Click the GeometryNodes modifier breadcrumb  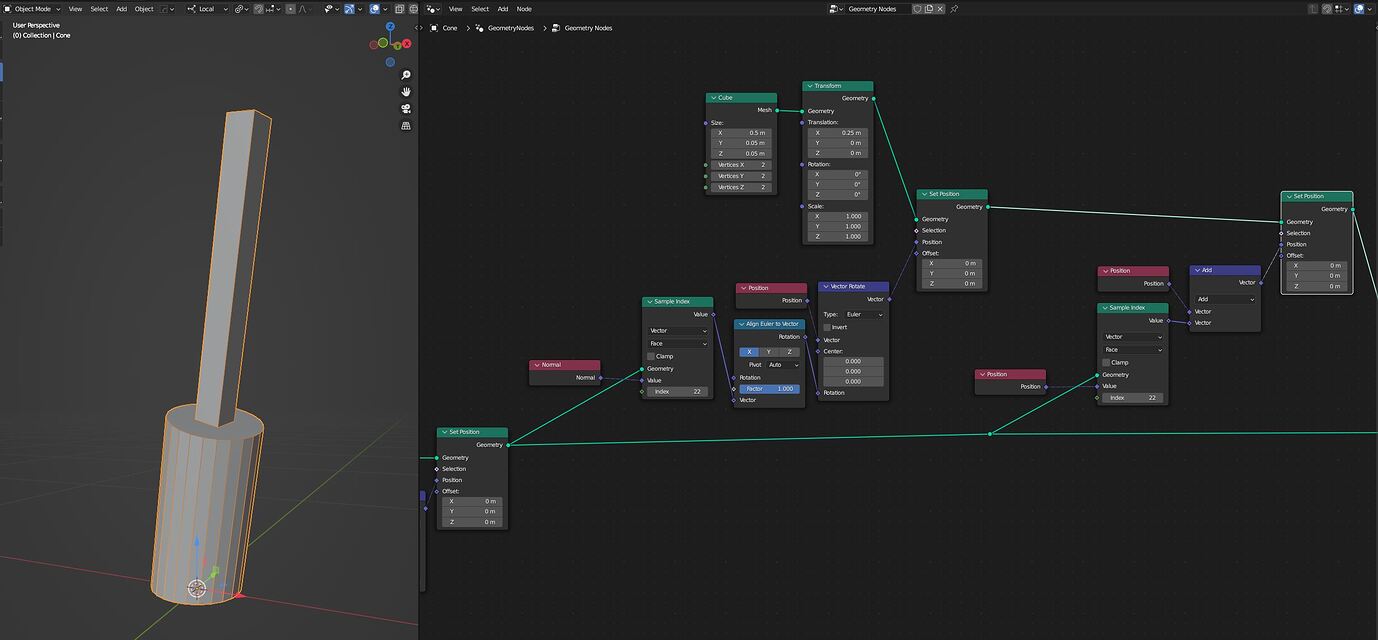tap(504, 28)
